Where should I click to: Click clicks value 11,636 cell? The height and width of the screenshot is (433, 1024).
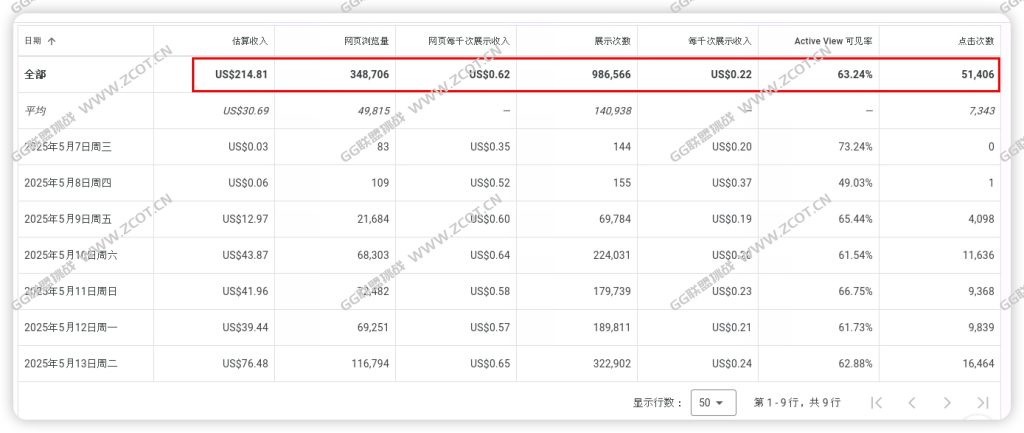[x=979, y=255]
